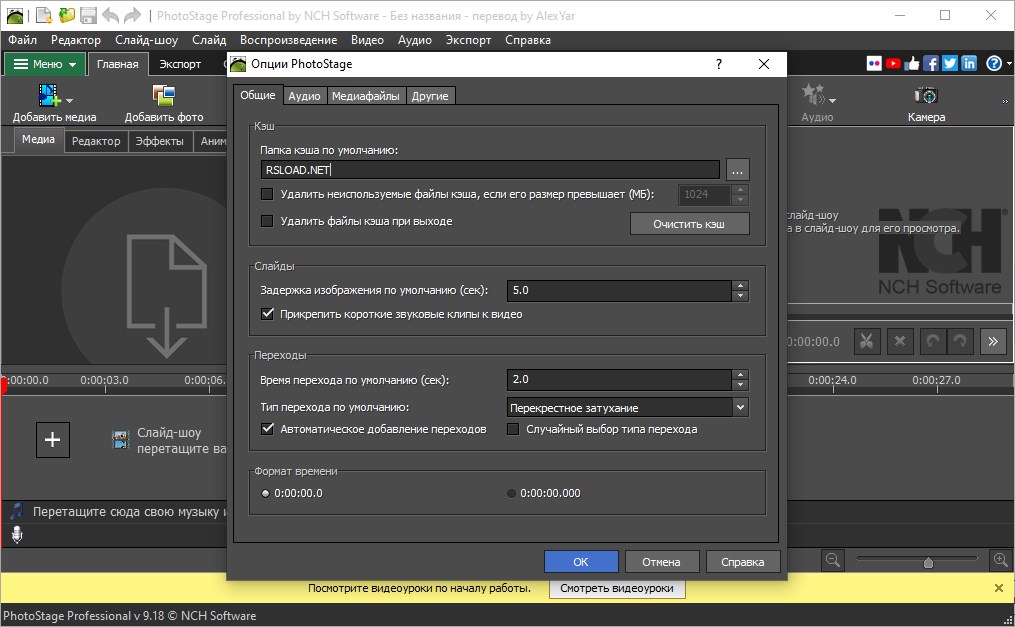The image size is (1015, 627).
Task: Expand the help icon dropdown arrow
Action: coord(1009,63)
